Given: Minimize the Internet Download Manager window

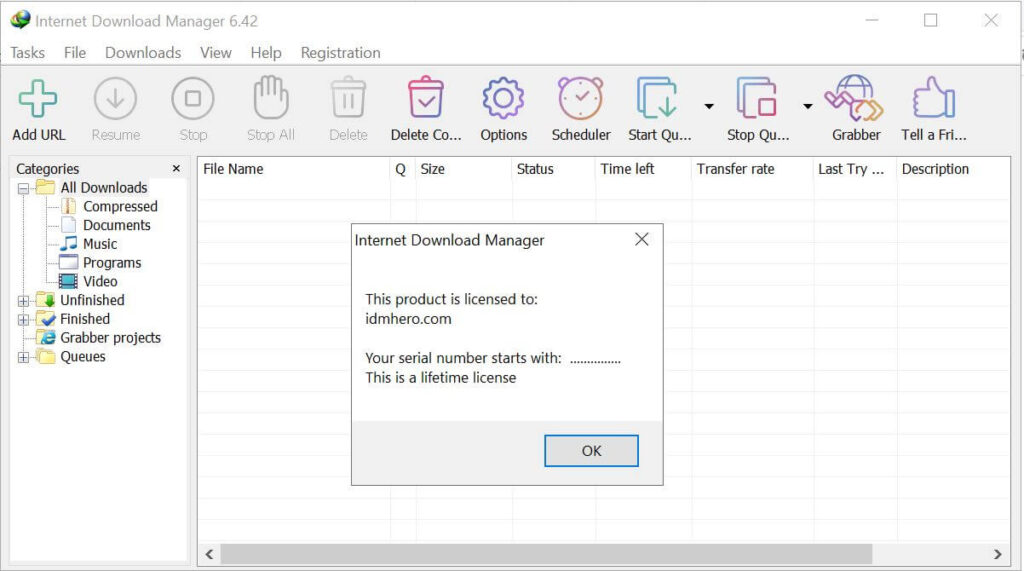Looking at the screenshot, I should [x=872, y=20].
